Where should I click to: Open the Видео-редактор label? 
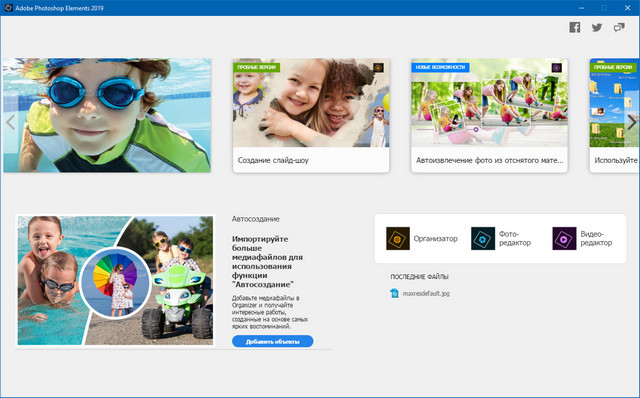point(596,238)
